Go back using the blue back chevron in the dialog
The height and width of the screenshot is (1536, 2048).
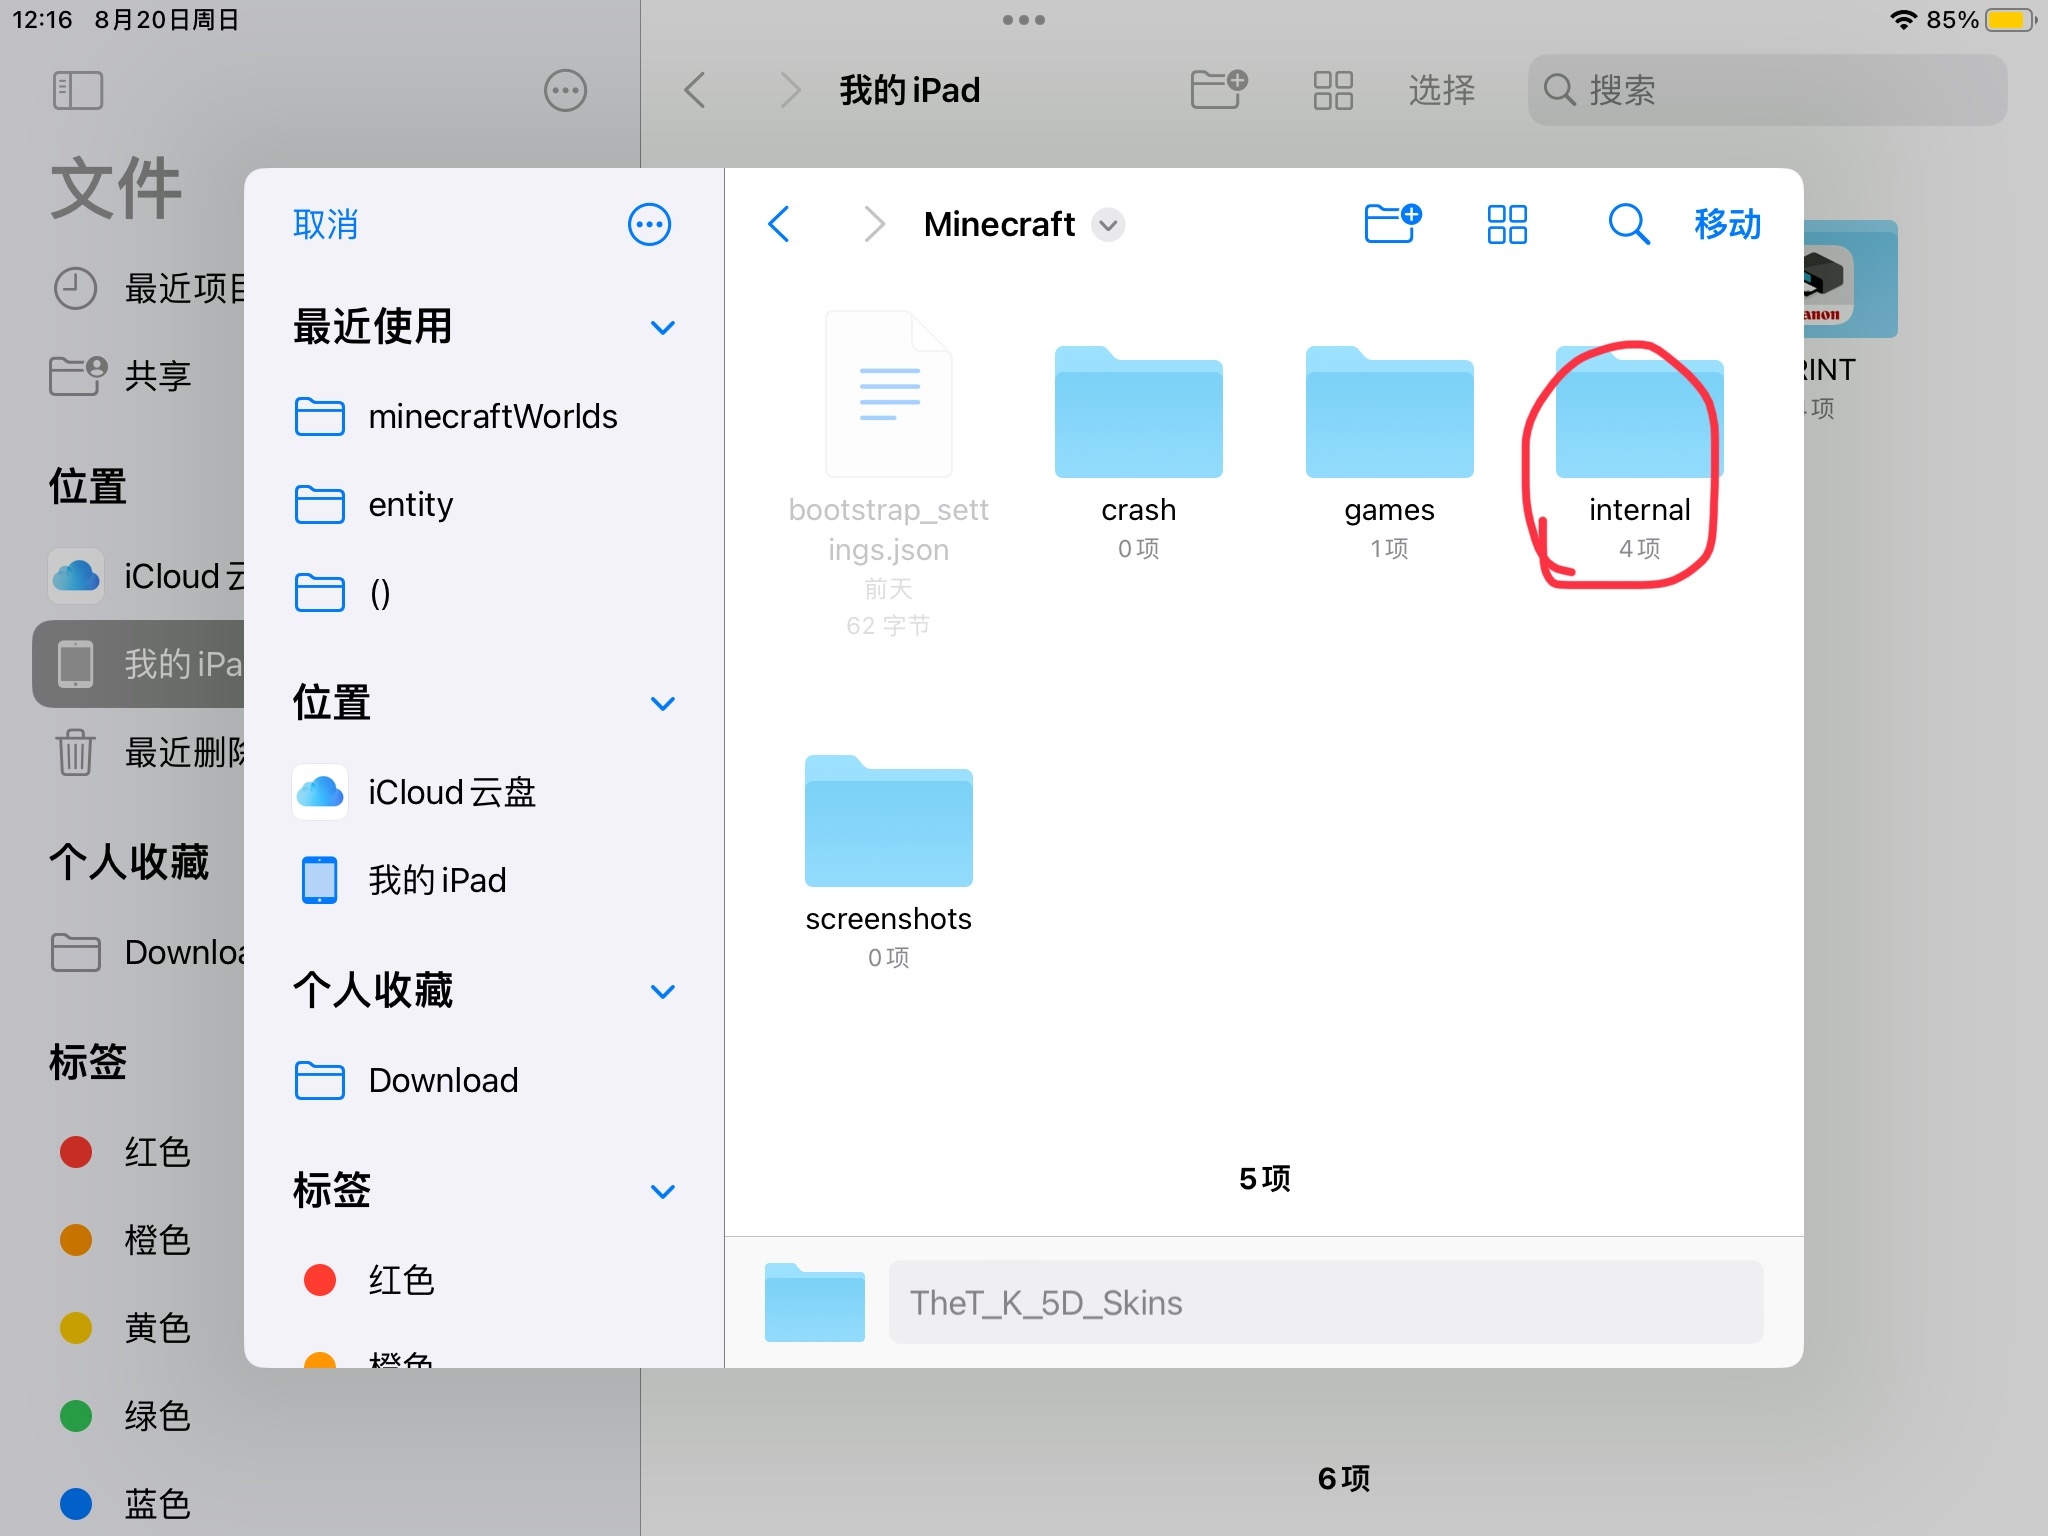pyautogui.click(x=780, y=224)
